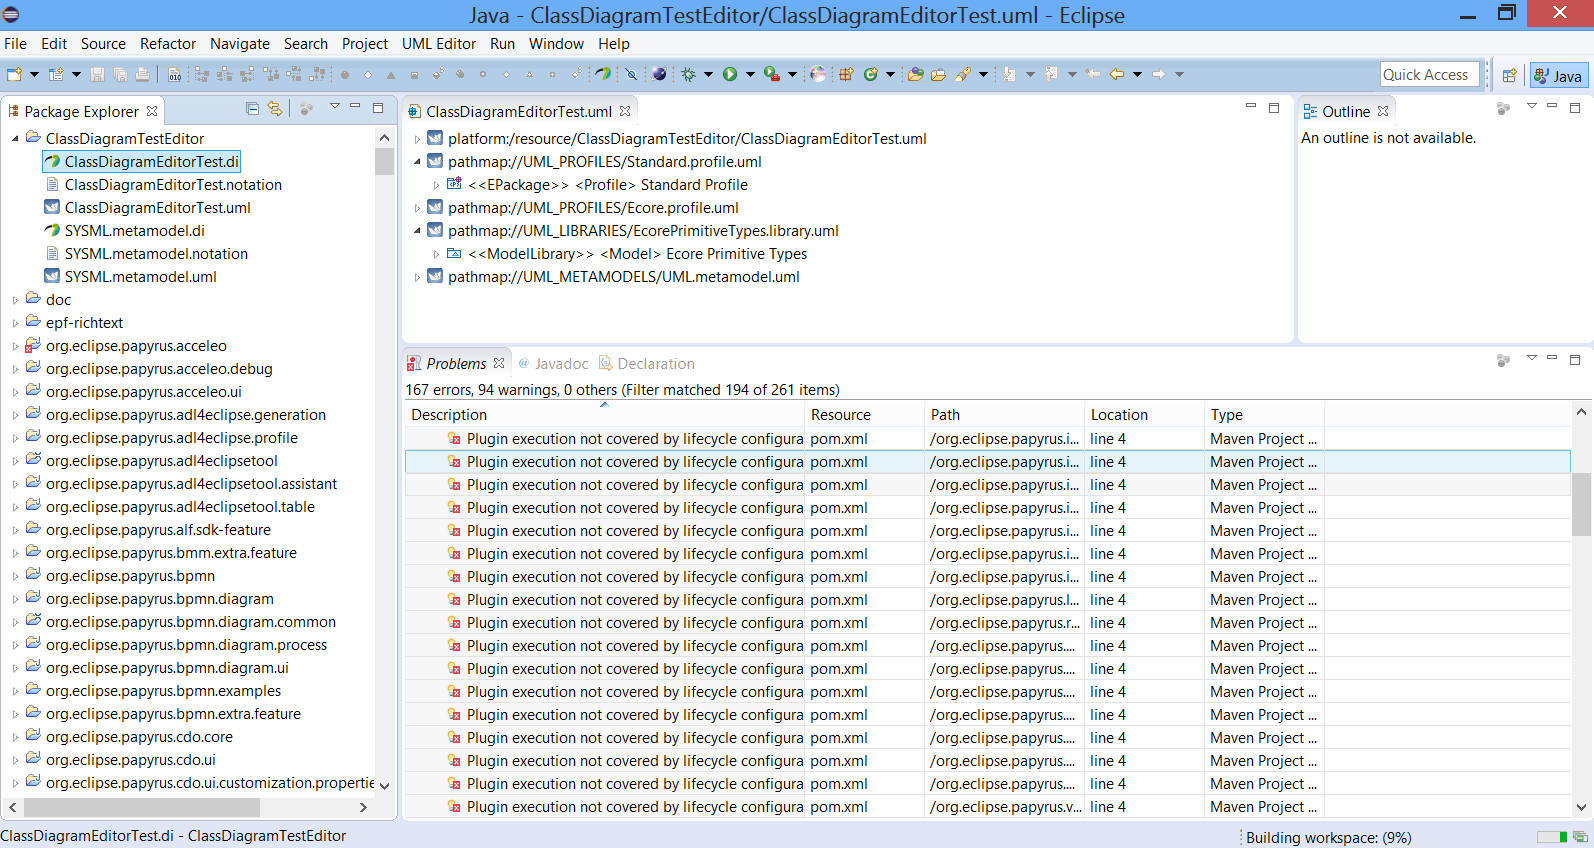Open the Refactor menu
Screen dimensions: 1594x848
[x=168, y=44]
